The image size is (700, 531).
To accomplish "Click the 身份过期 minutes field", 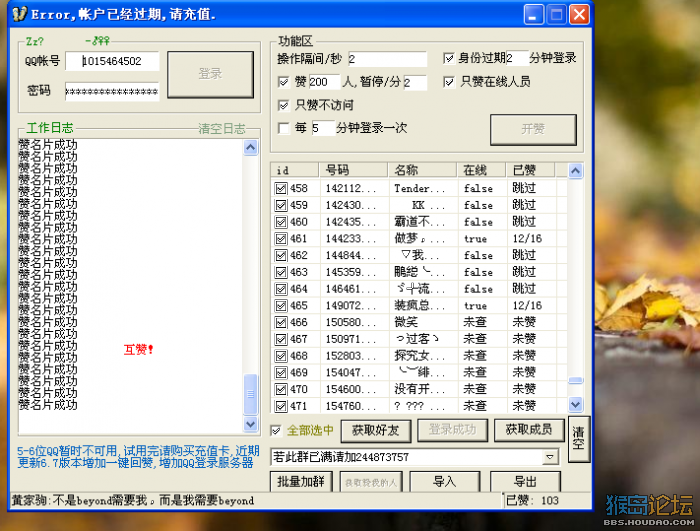I will 517,58.
